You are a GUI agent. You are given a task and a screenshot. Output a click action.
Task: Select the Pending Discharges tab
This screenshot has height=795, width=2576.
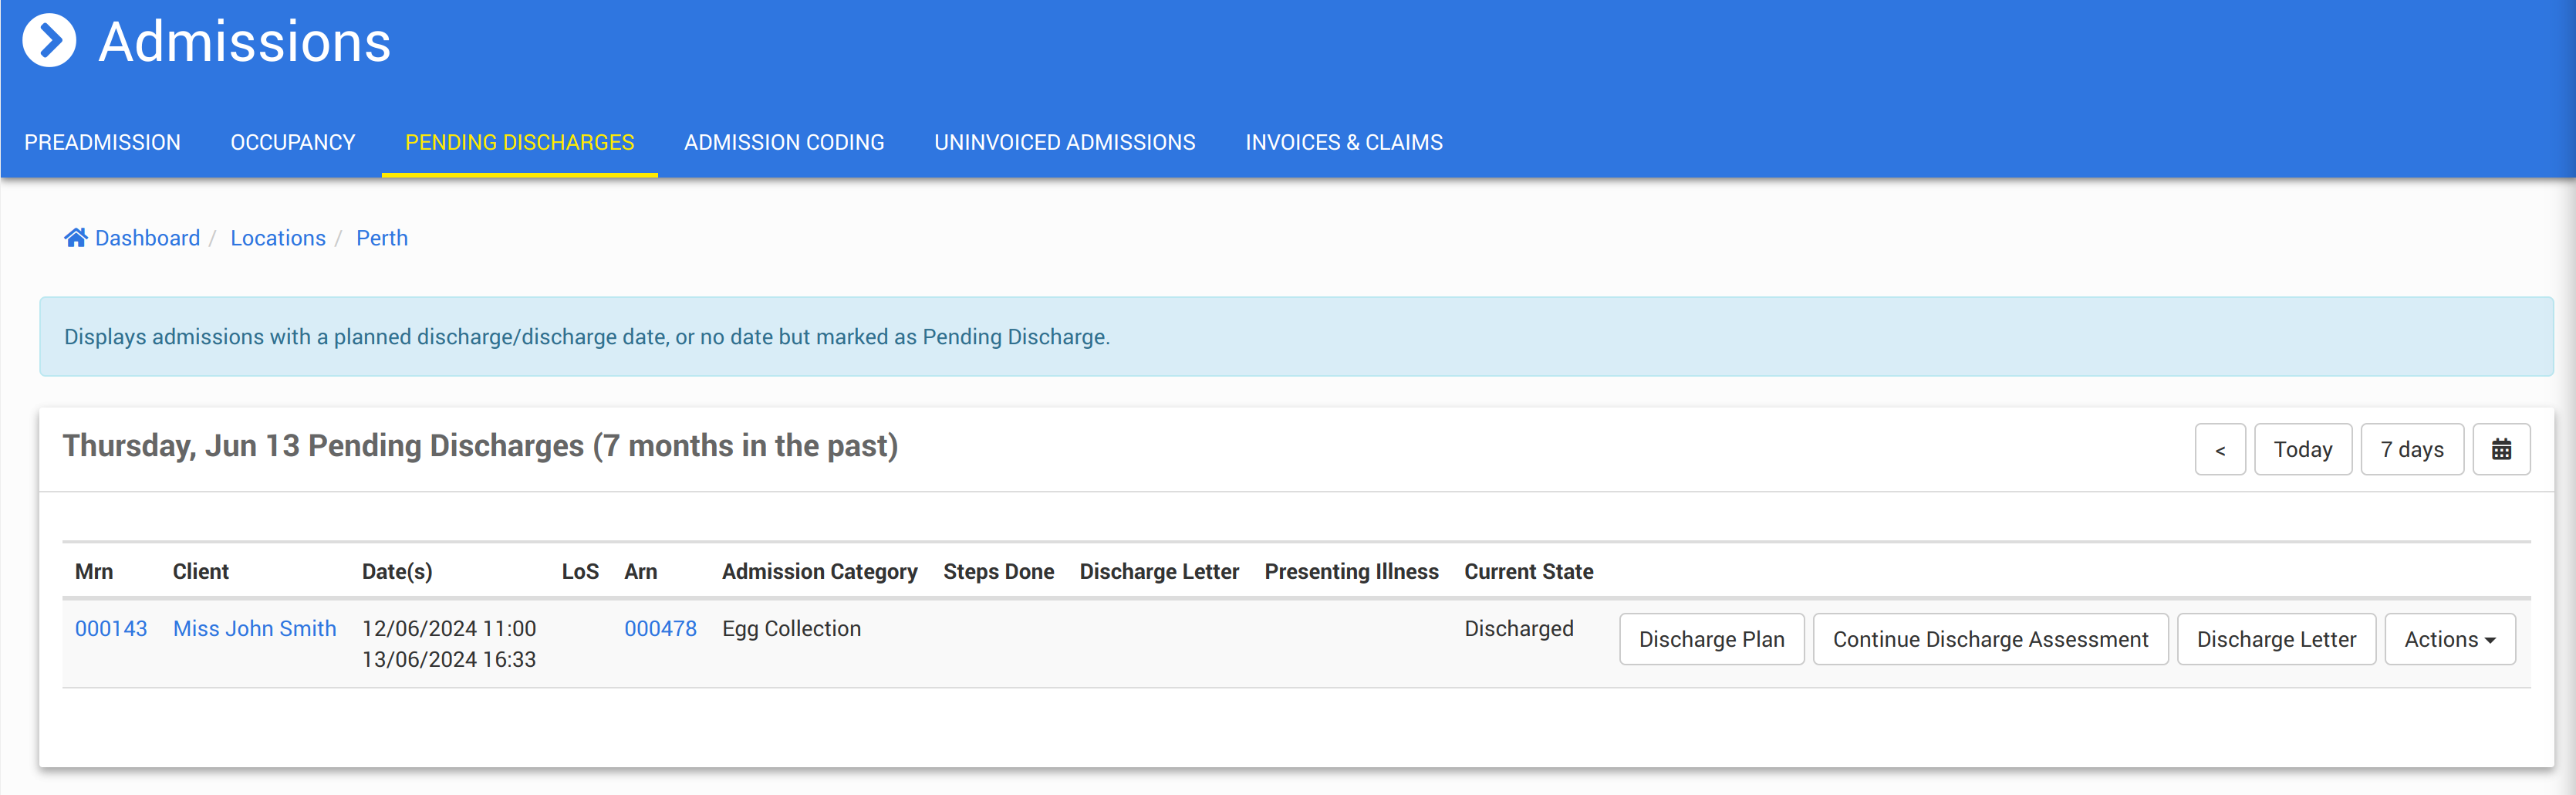[x=519, y=143]
